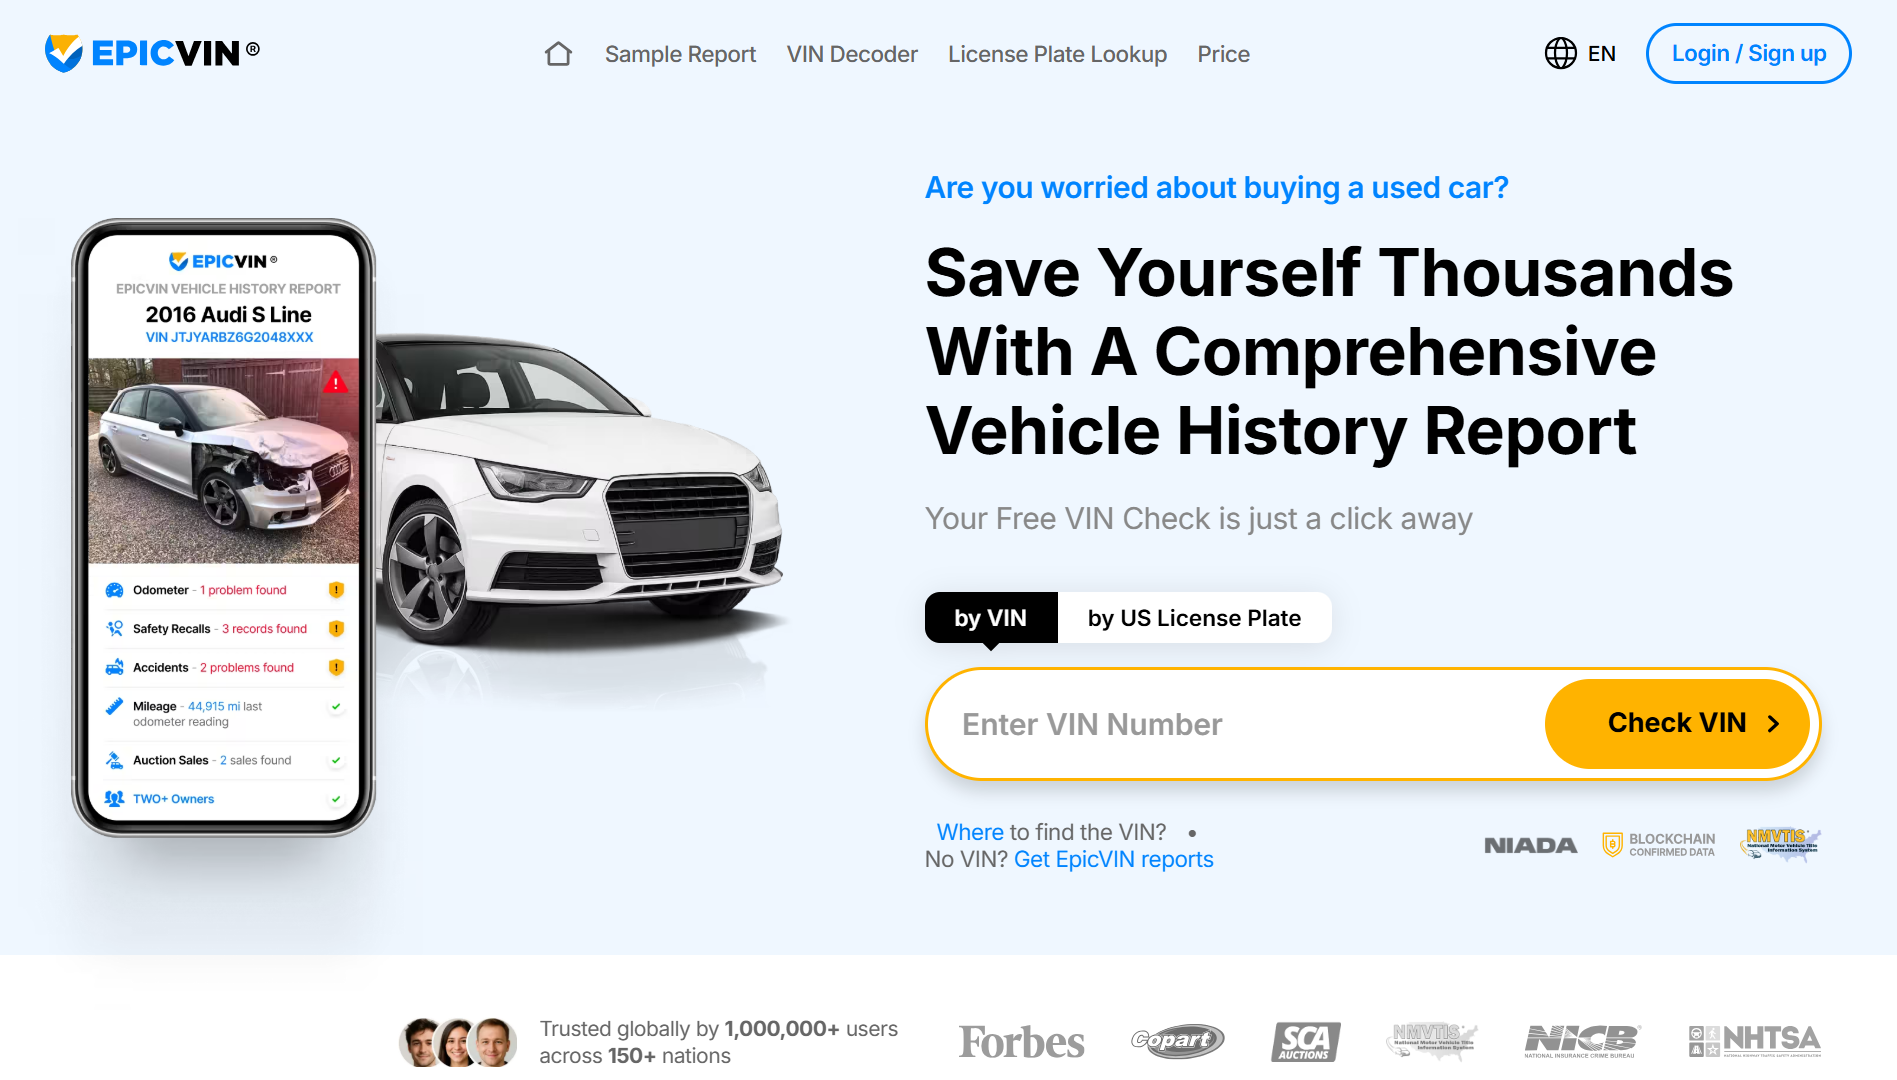Viewport: 1897px width, 1080px height.
Task: Click the Forbes logo
Action: click(1021, 1042)
